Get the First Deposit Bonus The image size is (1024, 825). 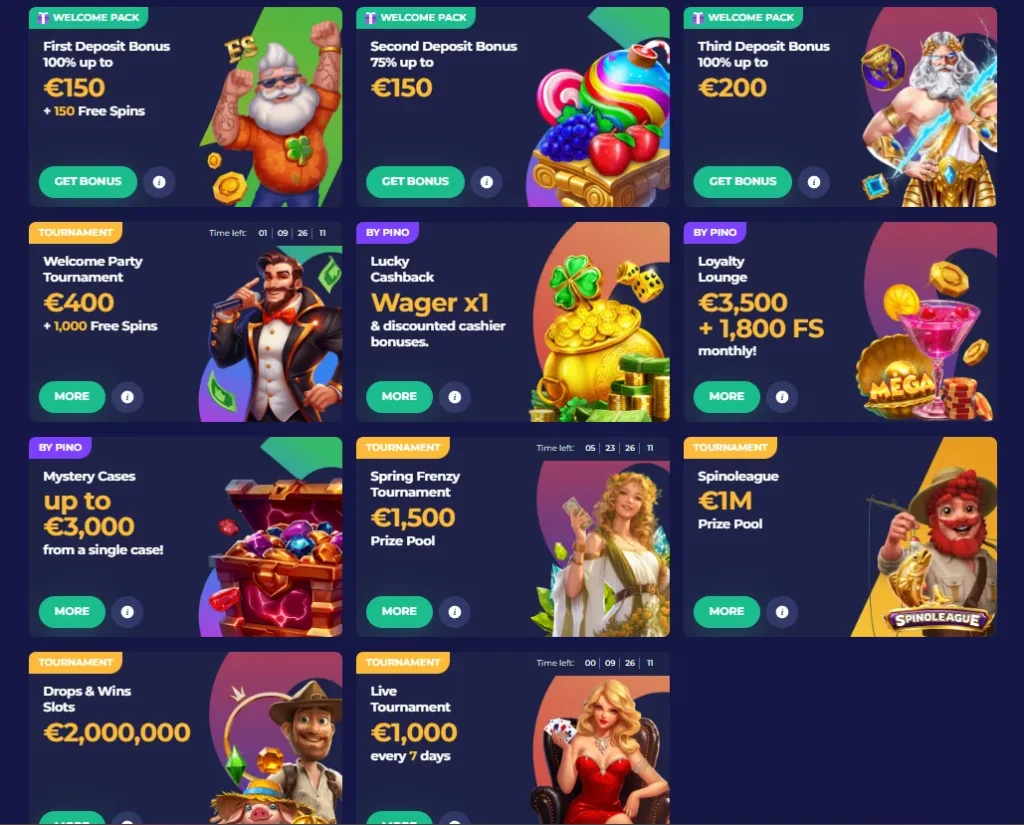coord(88,182)
